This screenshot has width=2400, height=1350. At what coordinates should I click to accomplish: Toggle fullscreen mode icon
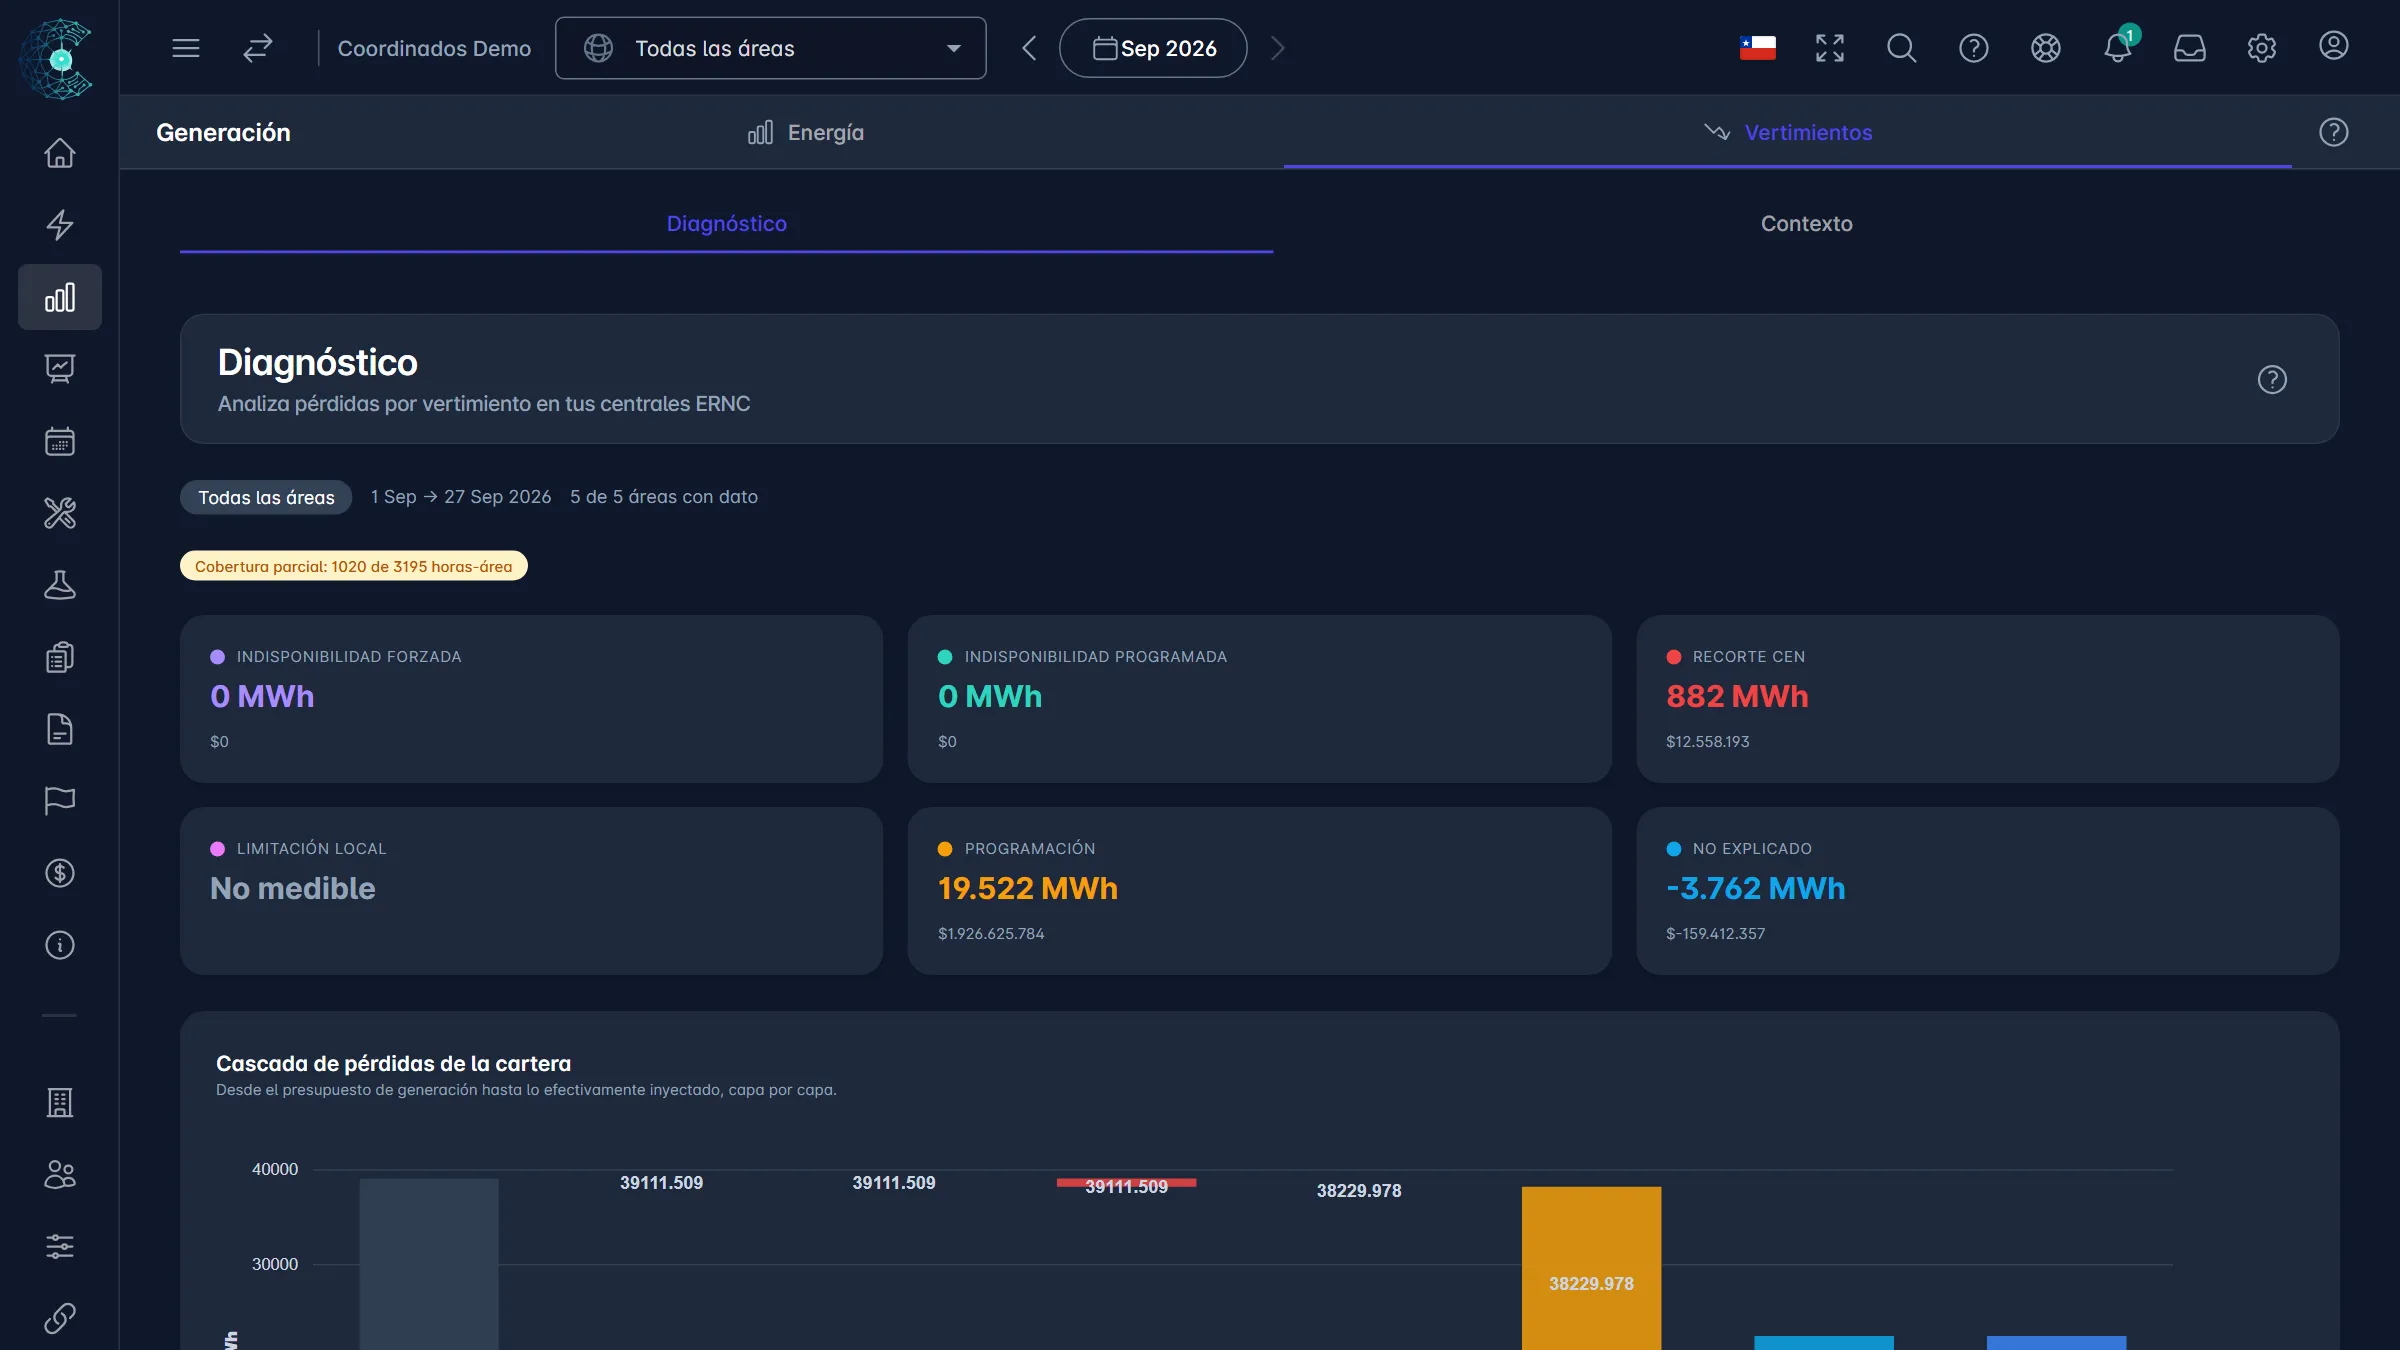1830,48
